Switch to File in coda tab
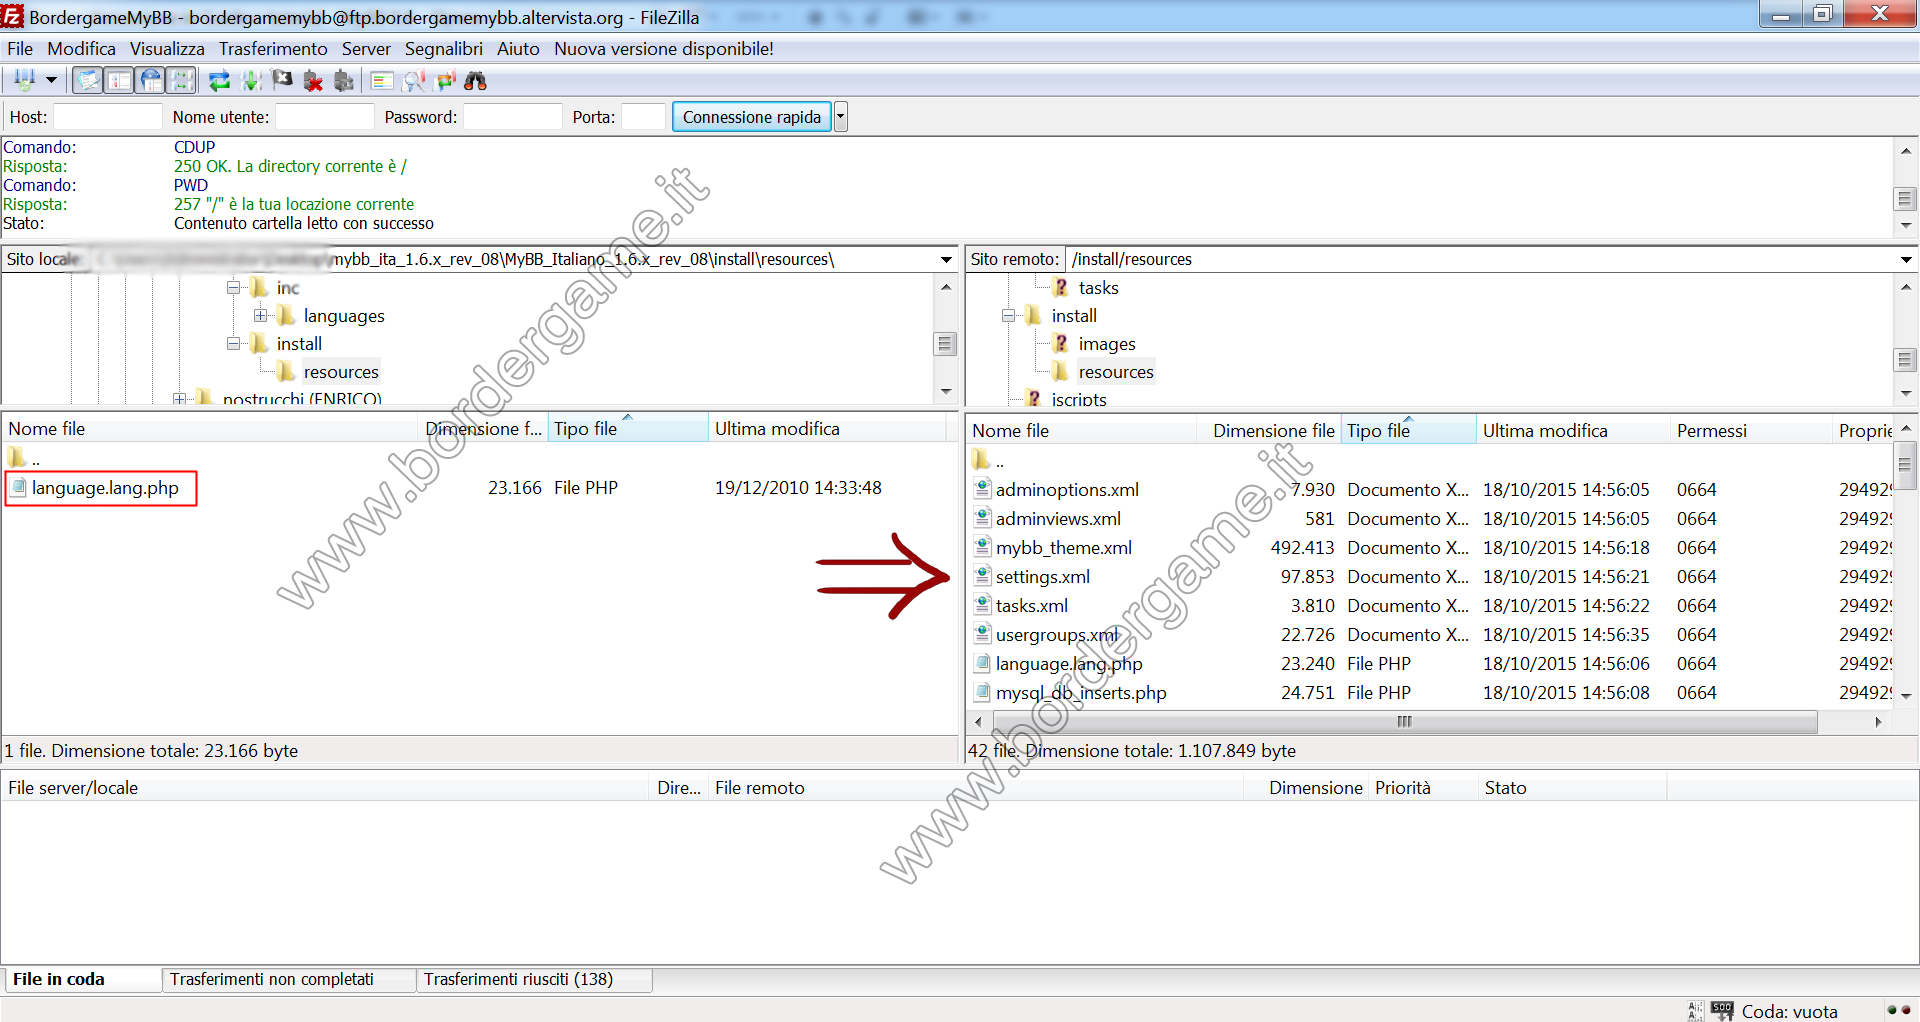 point(81,980)
